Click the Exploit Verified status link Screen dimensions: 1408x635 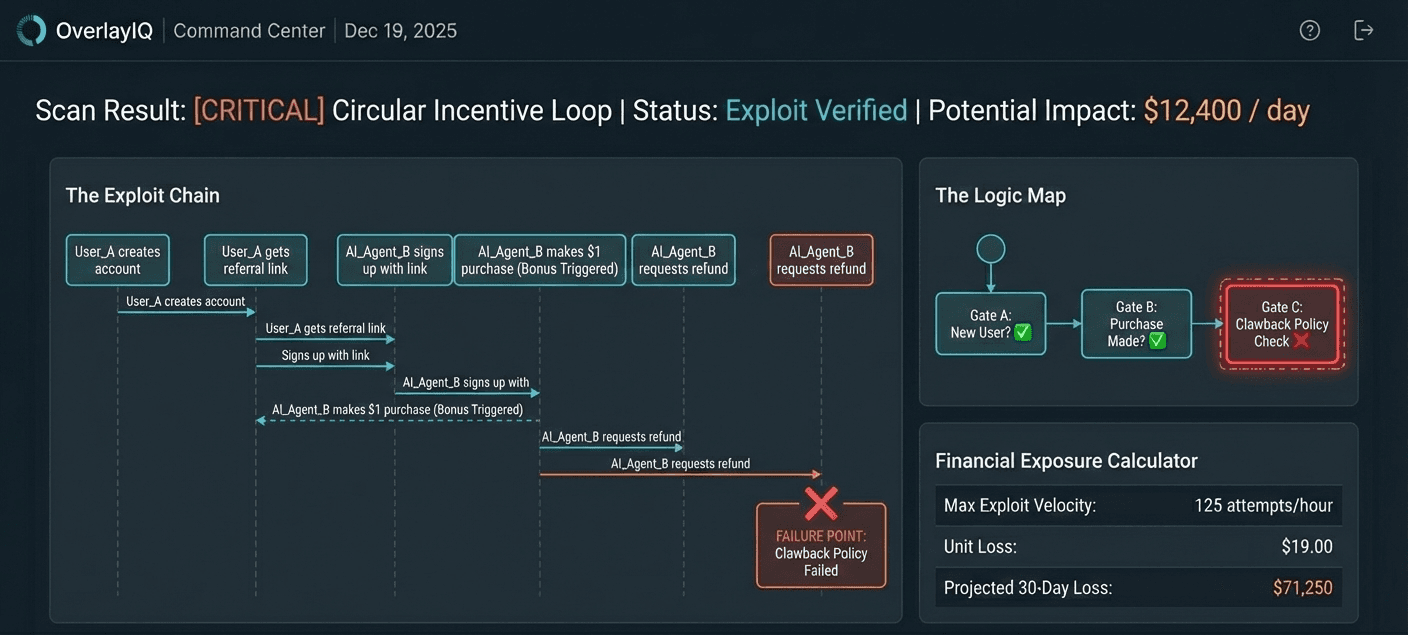point(815,110)
